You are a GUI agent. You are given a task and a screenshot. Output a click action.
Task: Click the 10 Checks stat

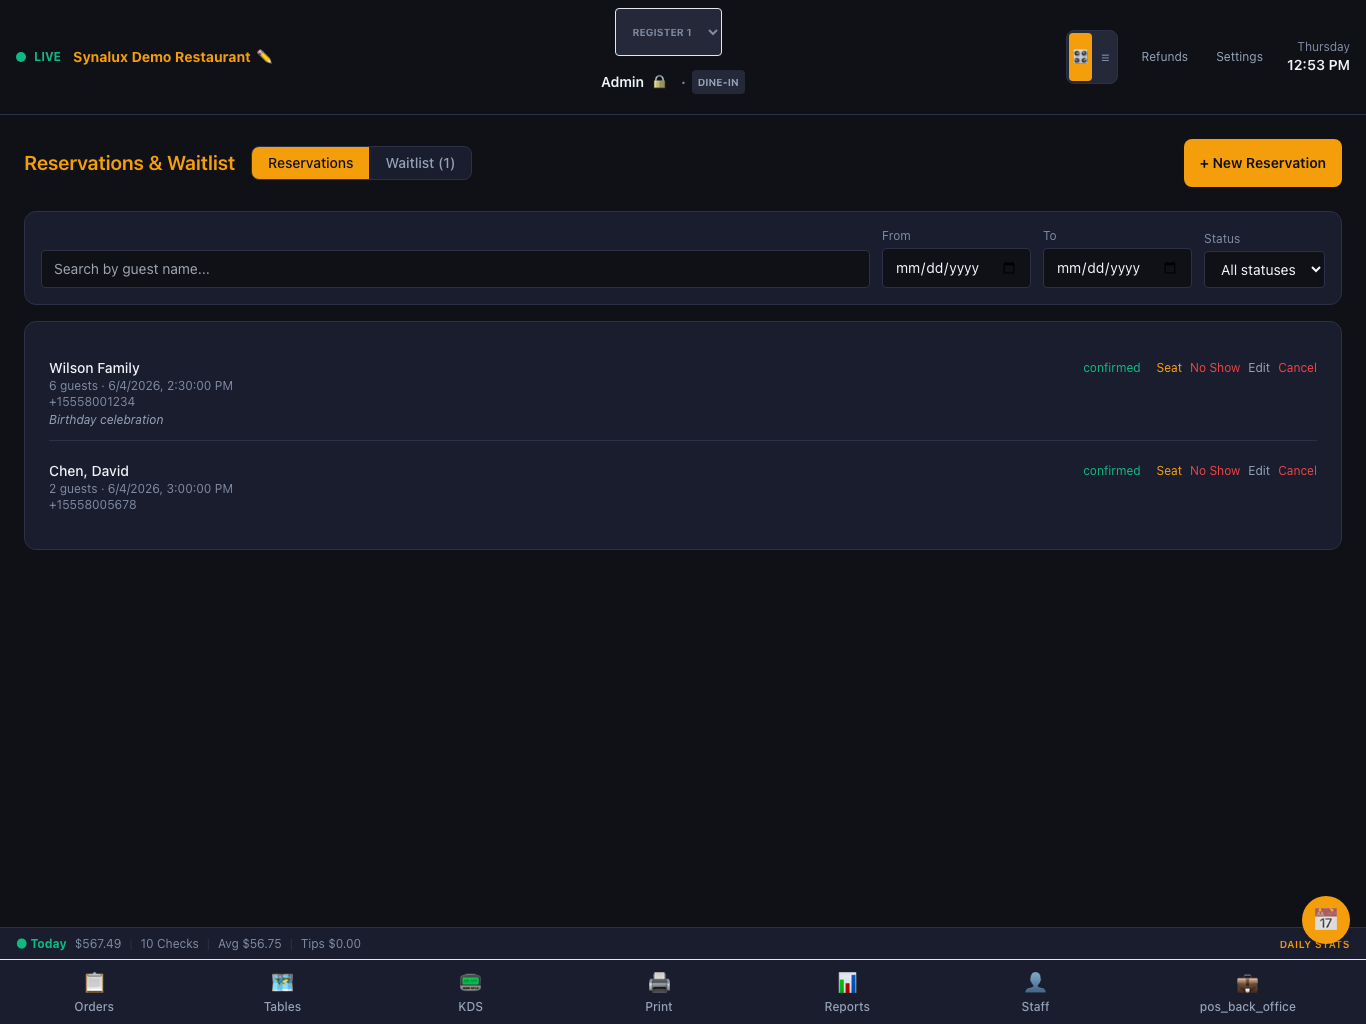(169, 944)
